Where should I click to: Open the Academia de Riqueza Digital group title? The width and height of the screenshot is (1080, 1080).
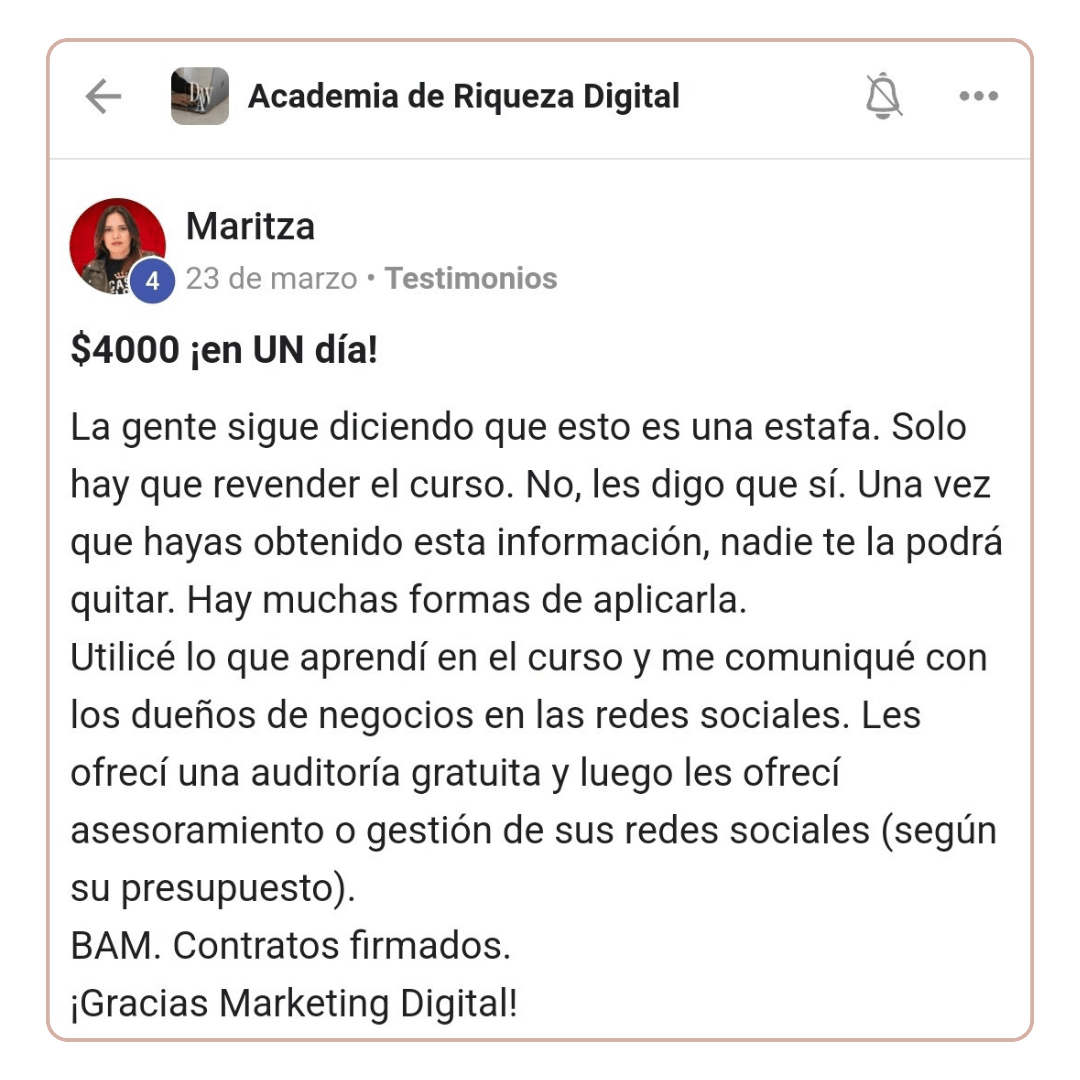[x=464, y=96]
